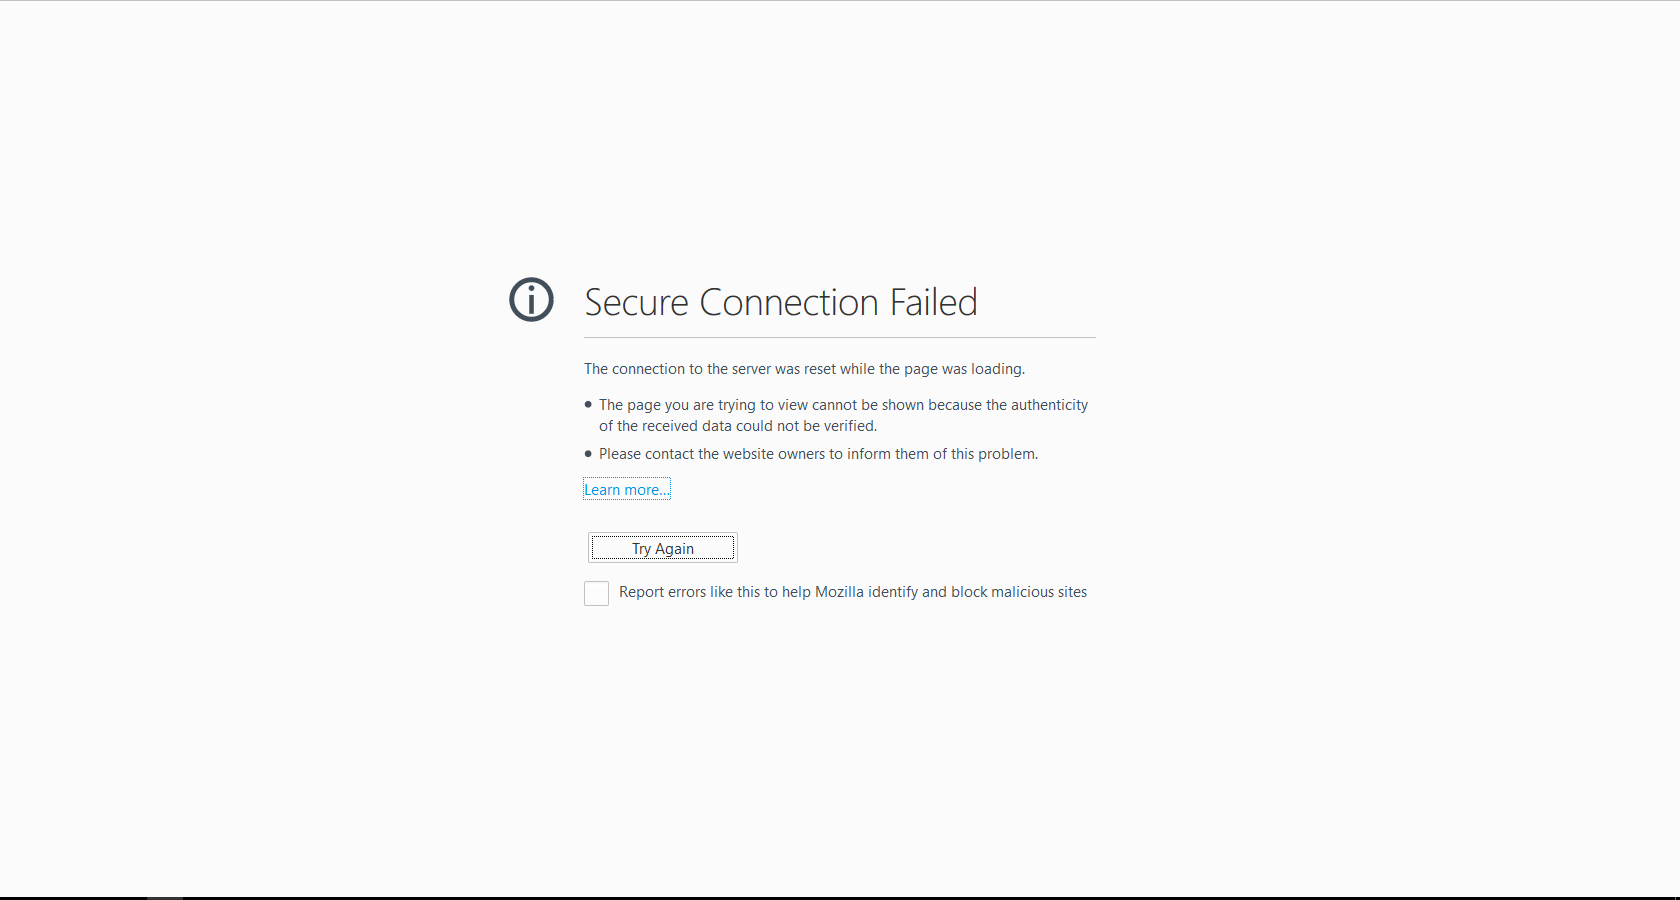1680x900 pixels.
Task: Click the Secure Connection Failed heading
Action: click(780, 302)
